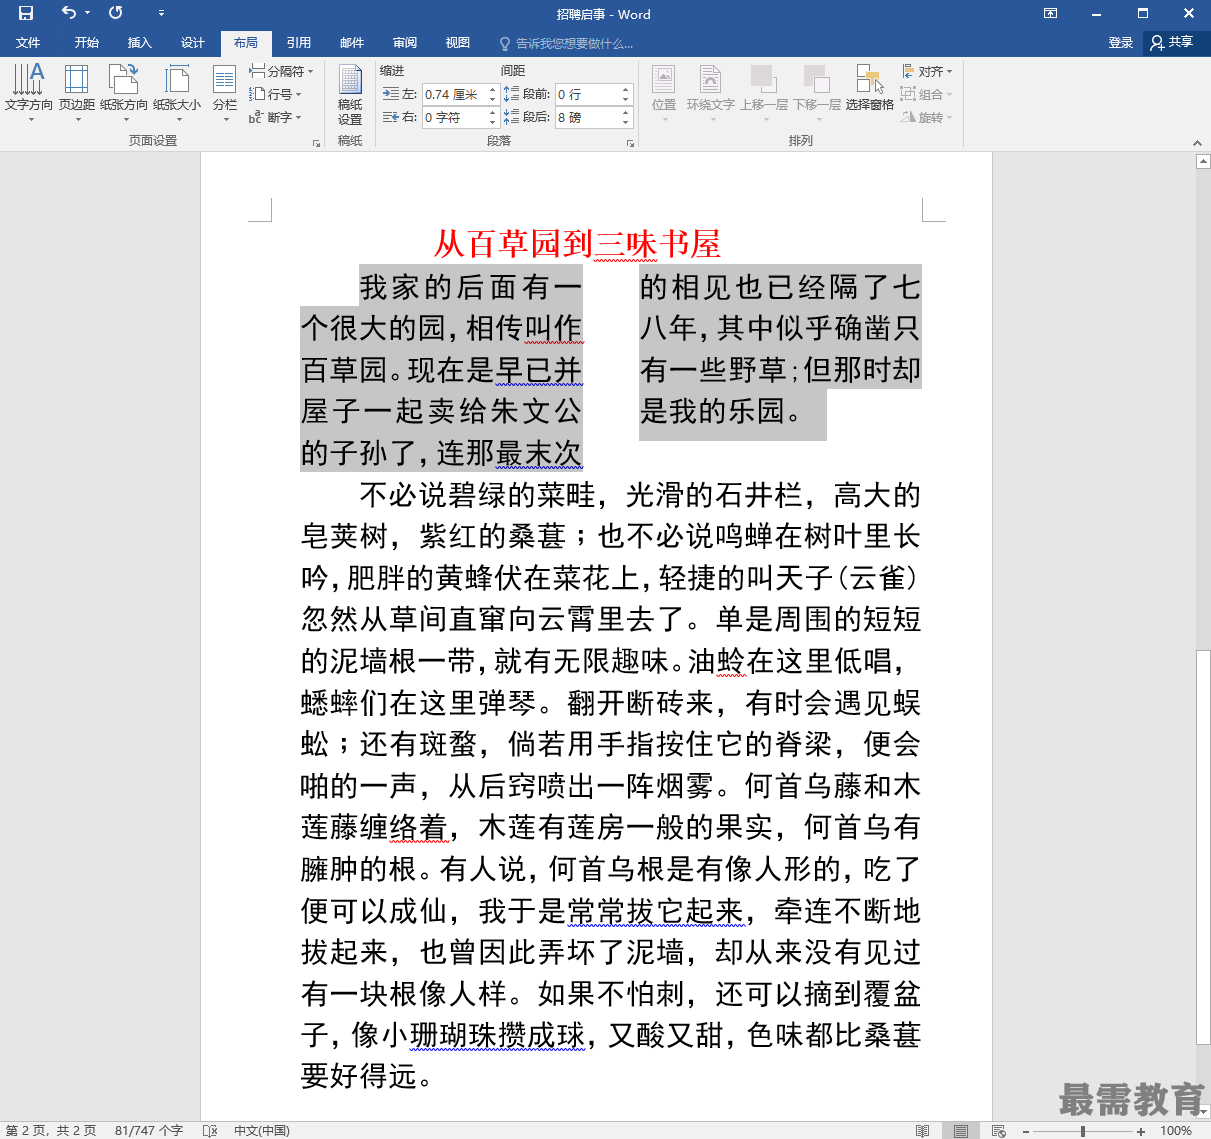
Task: Open the 纸张大小 paper size menu
Action: pyautogui.click(x=177, y=92)
